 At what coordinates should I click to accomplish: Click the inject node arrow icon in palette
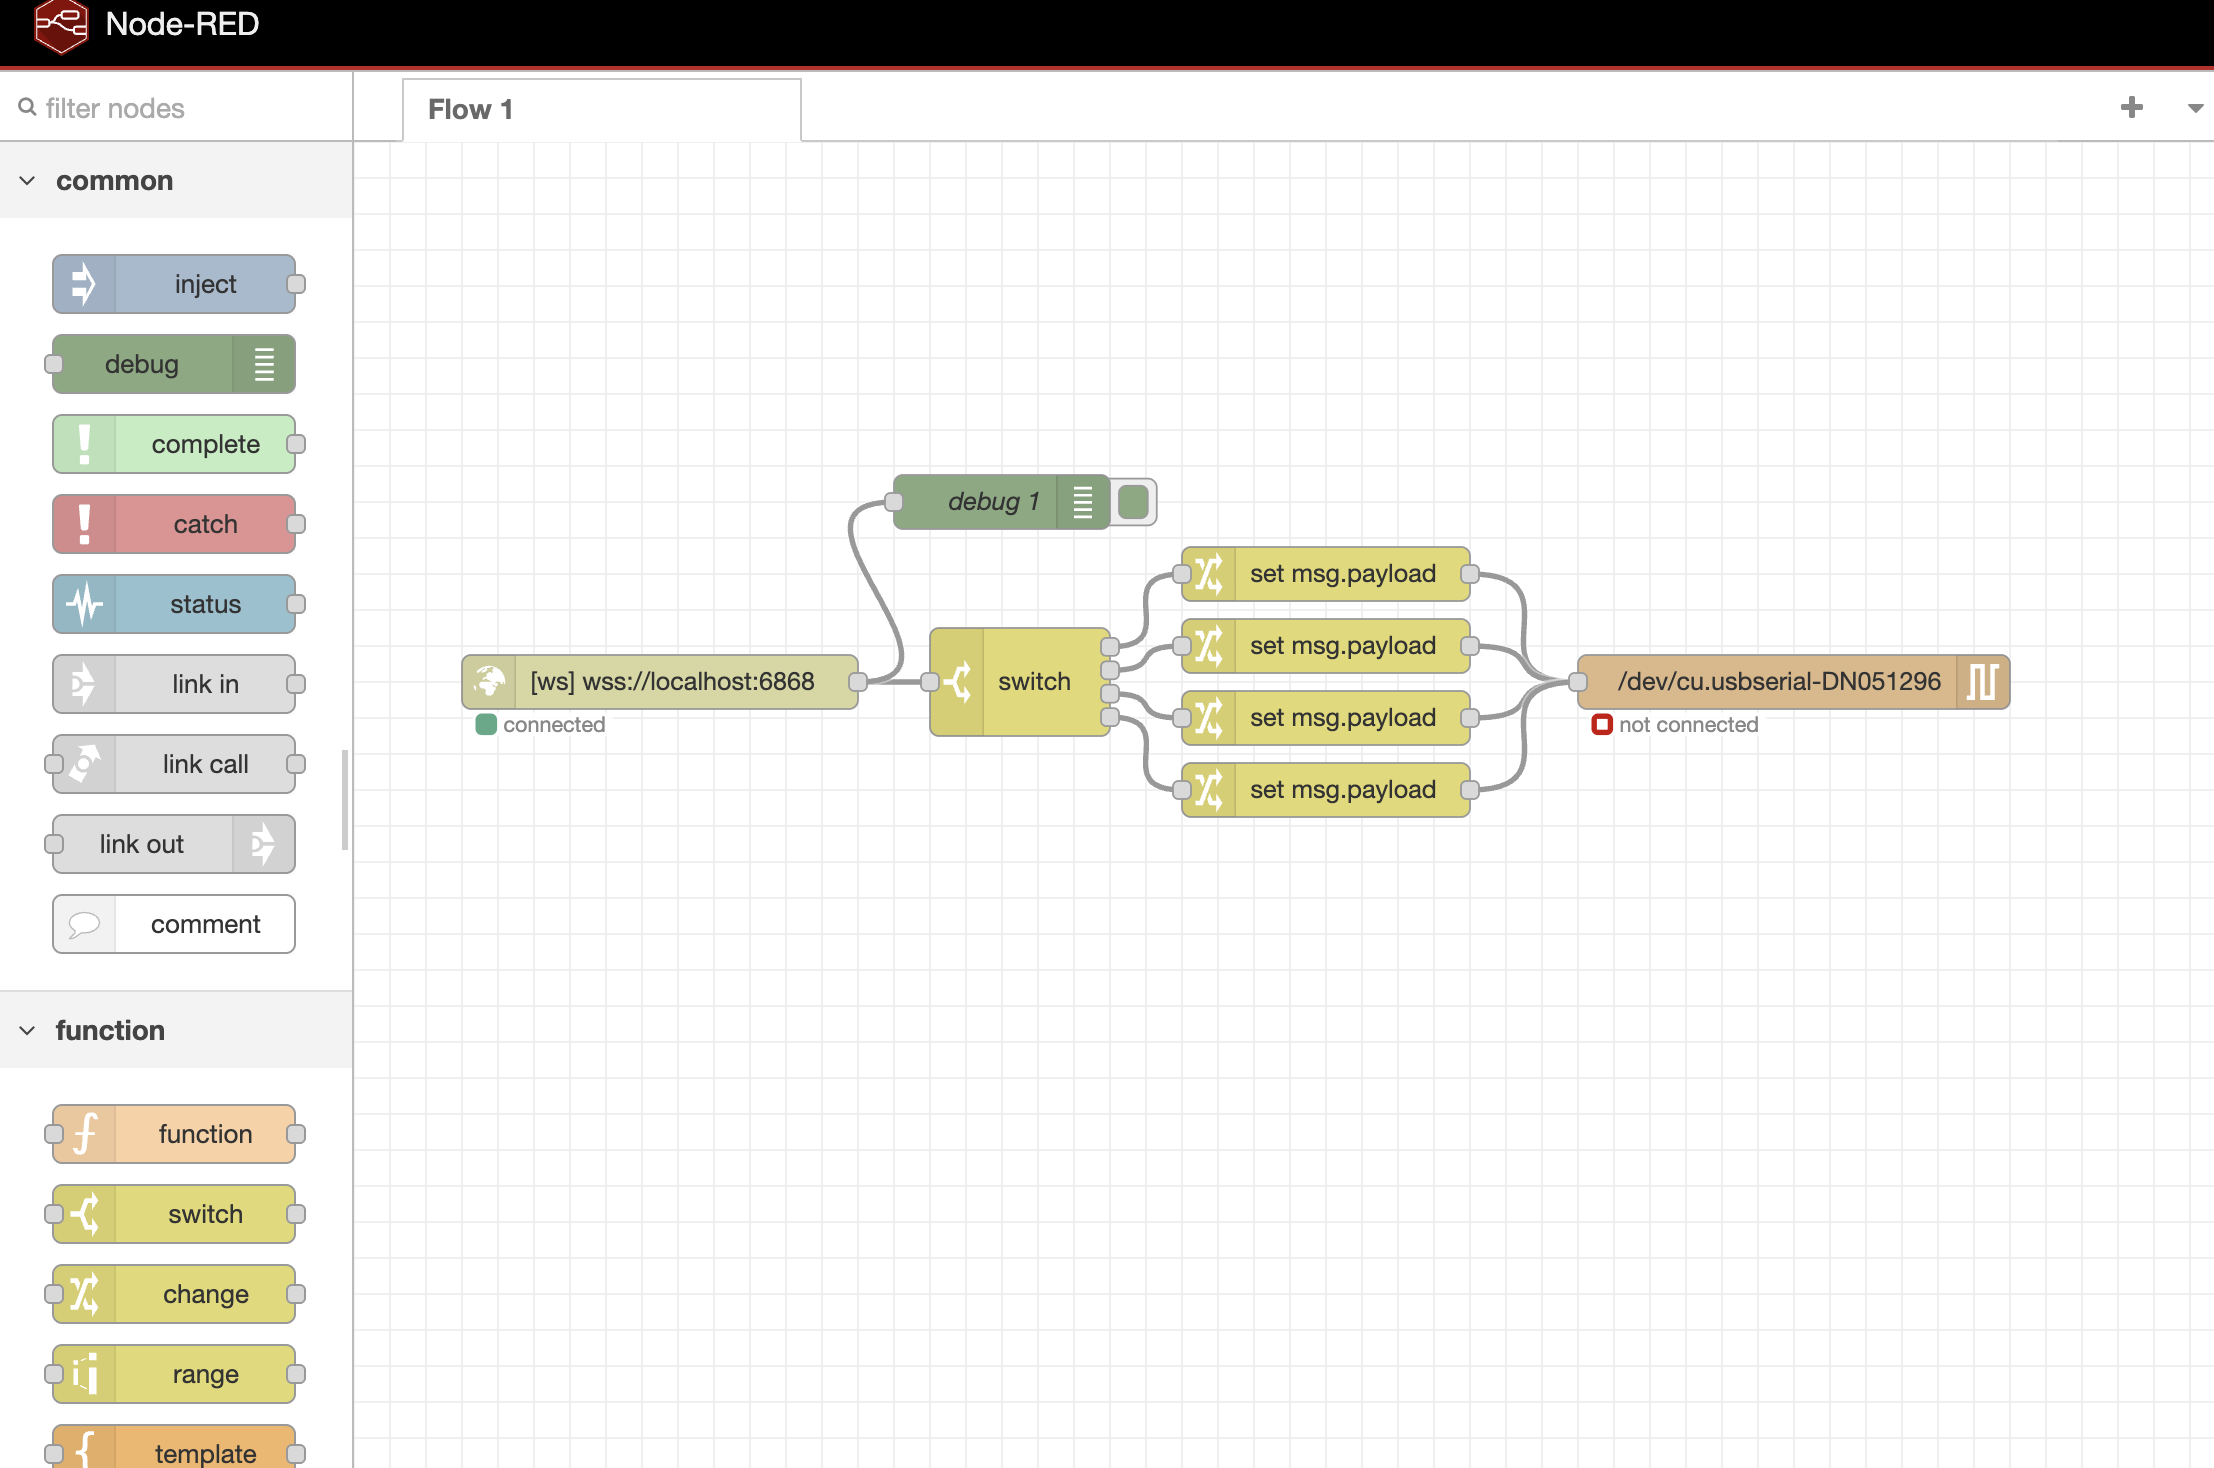(x=84, y=284)
